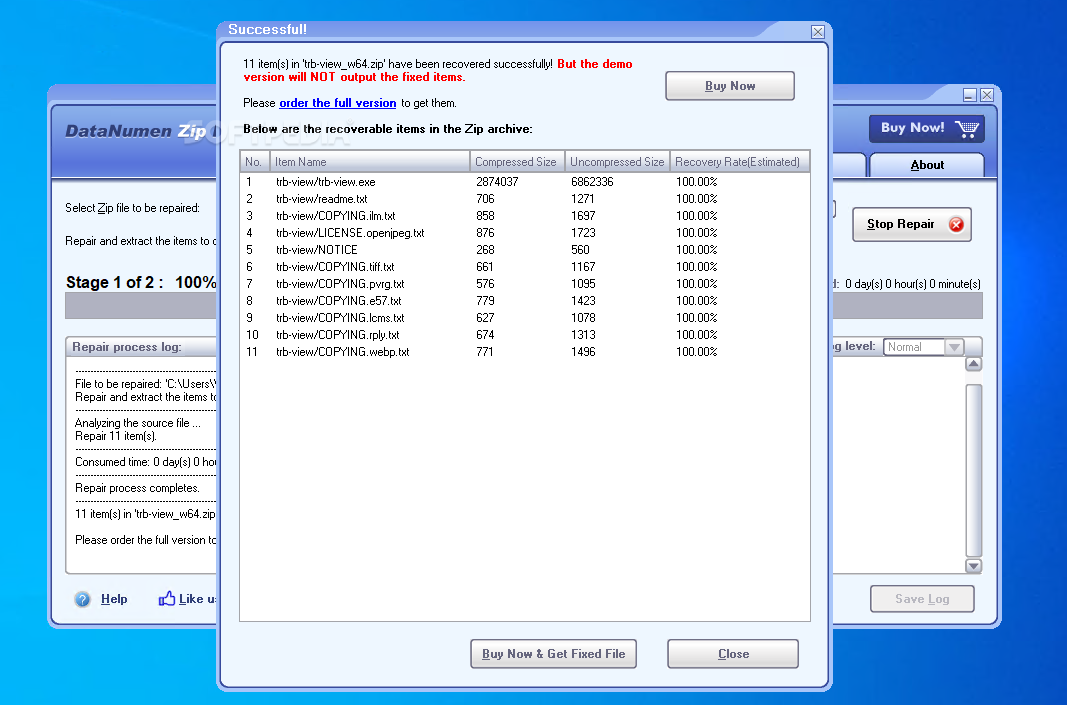Click log line 'Analyzing the source file ...'
Viewport: 1067px width, 705px height.
[x=137, y=423]
